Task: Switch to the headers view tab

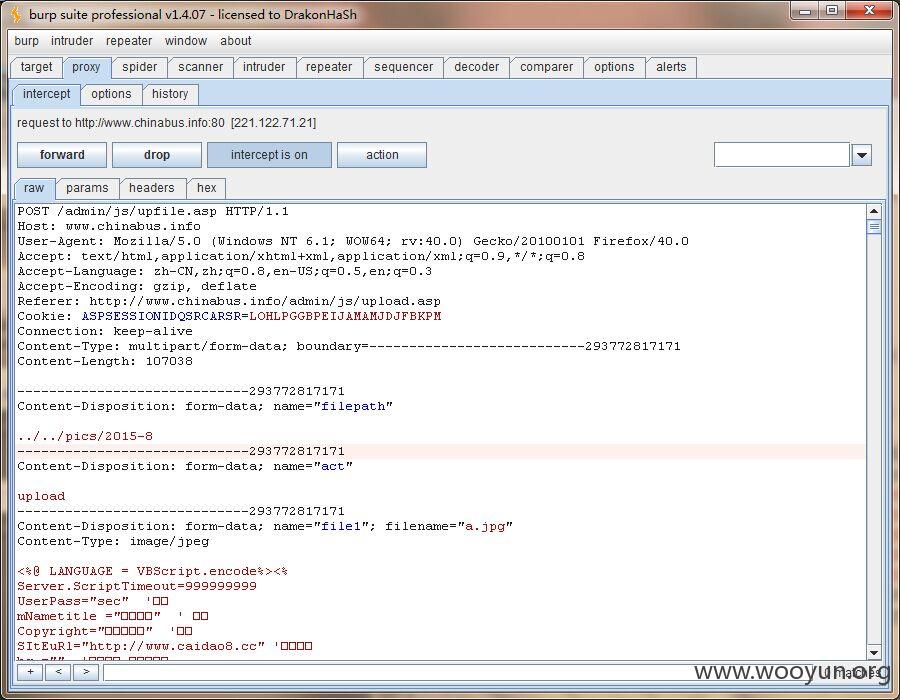Action: pos(152,188)
